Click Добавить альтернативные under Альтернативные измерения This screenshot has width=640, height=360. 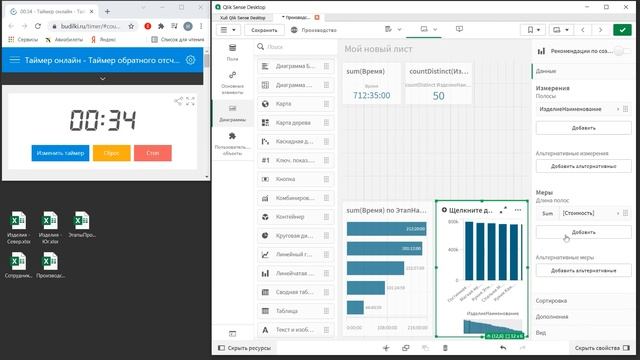coord(584,166)
